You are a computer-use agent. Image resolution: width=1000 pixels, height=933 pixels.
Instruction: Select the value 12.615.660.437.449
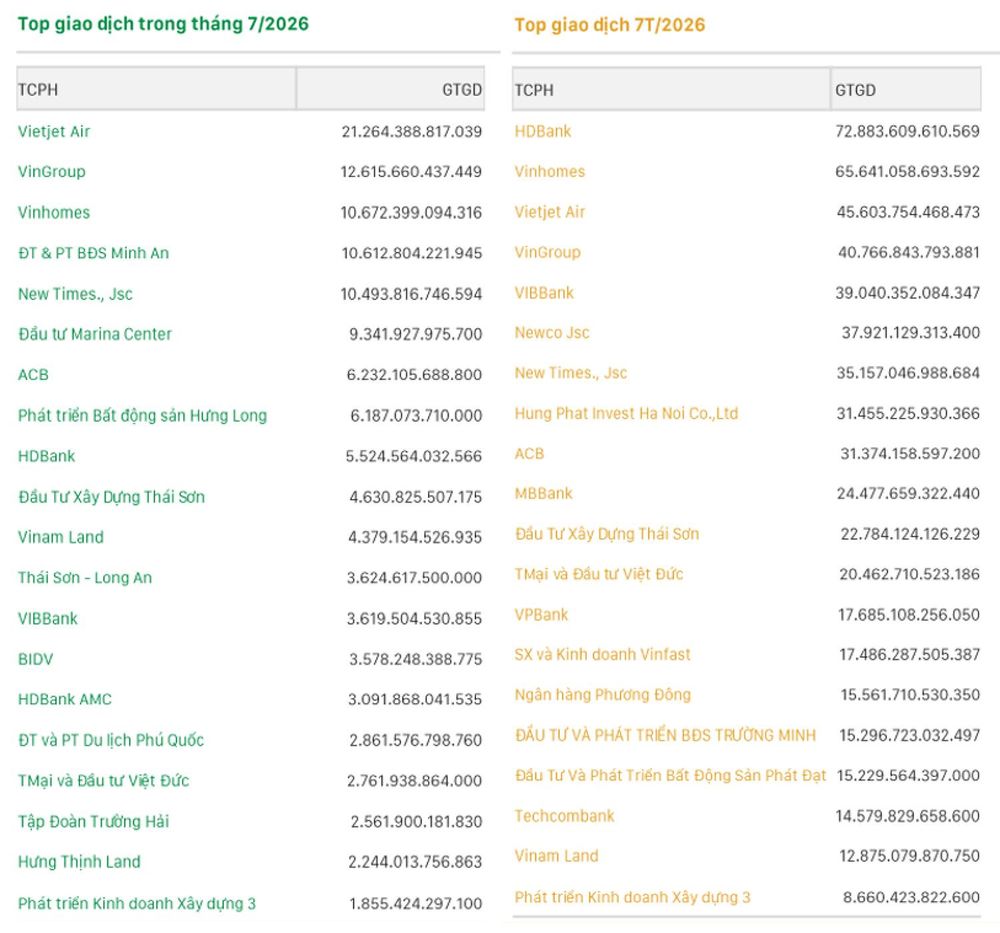411,172
